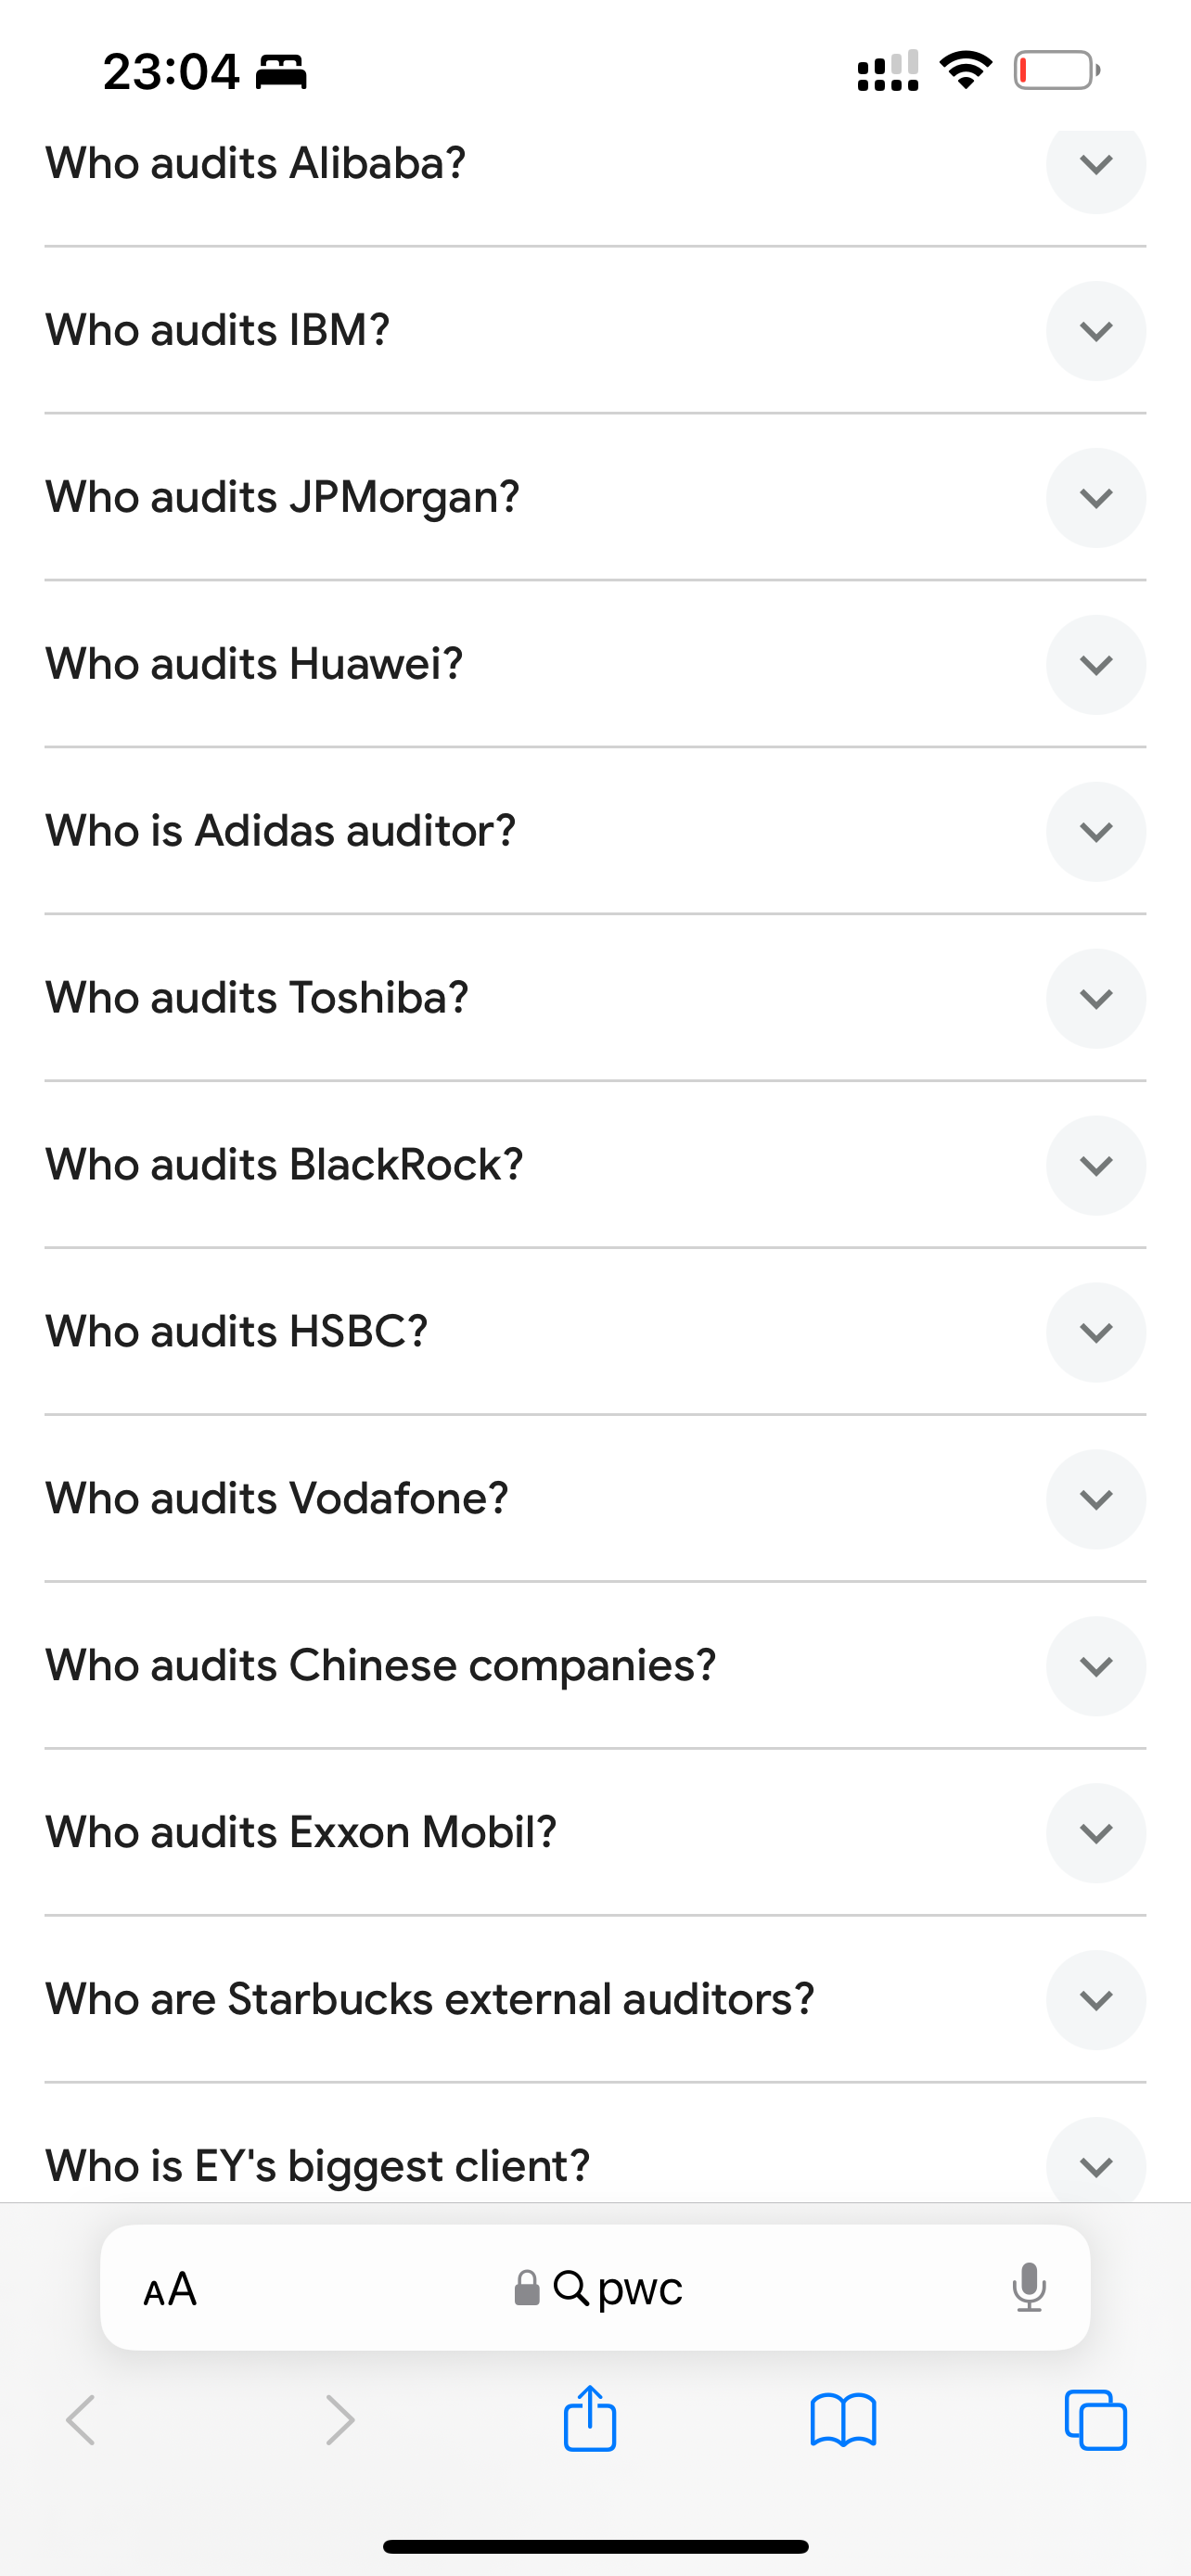Open the "Who audits BlackRock?" question

point(285,1165)
